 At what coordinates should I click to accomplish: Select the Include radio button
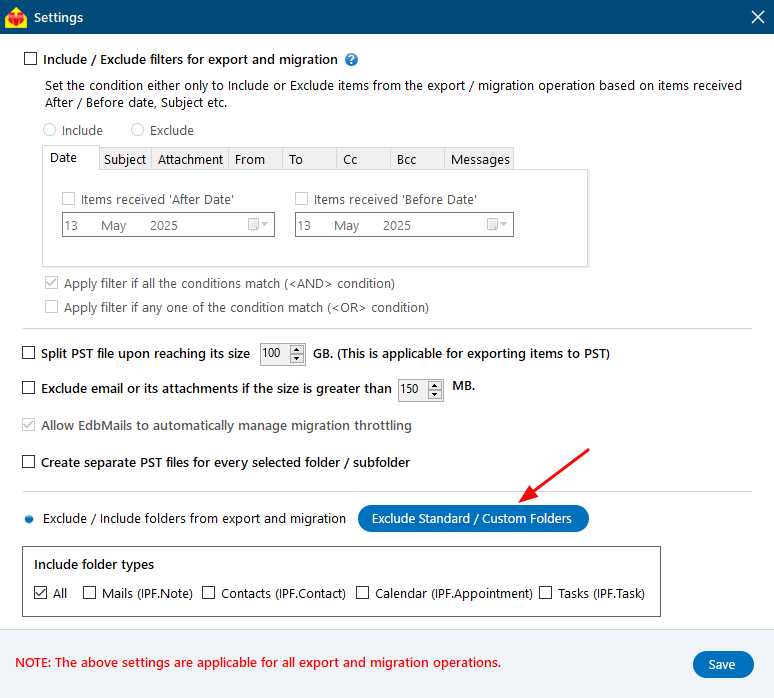tap(49, 130)
